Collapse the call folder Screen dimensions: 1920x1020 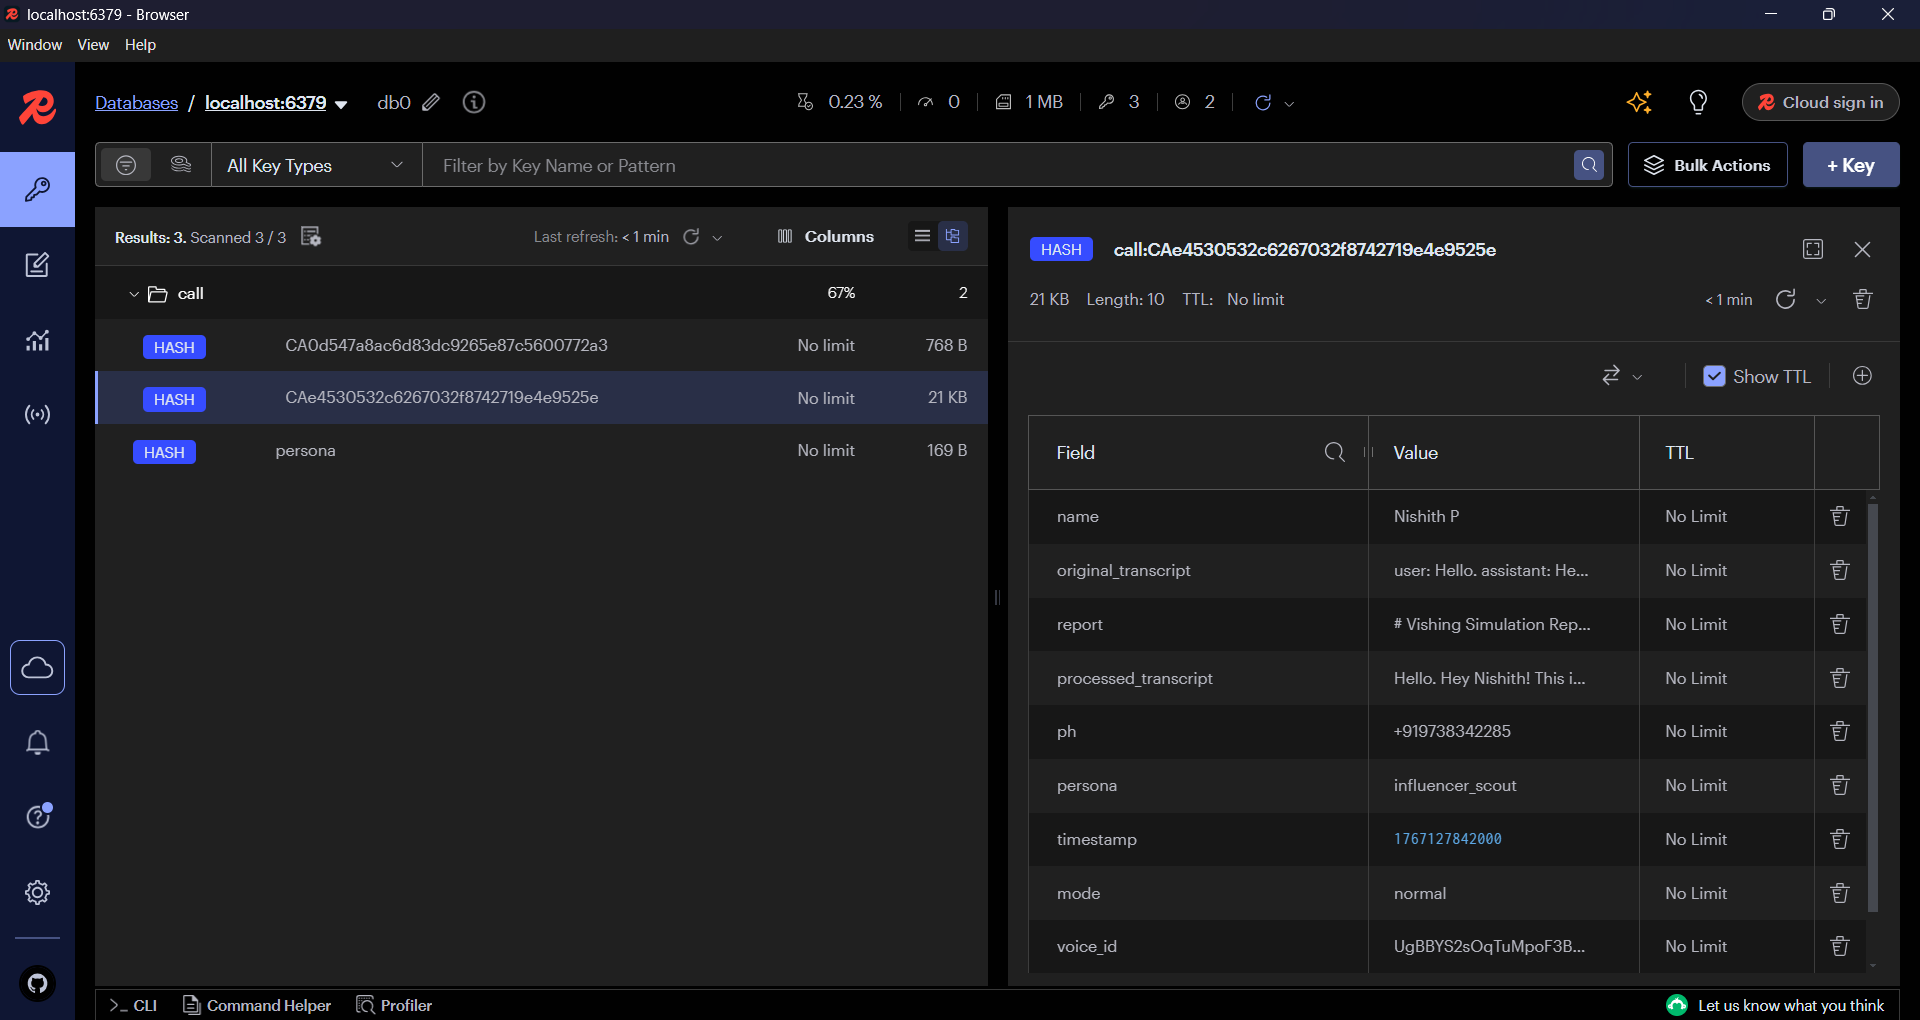(134, 294)
